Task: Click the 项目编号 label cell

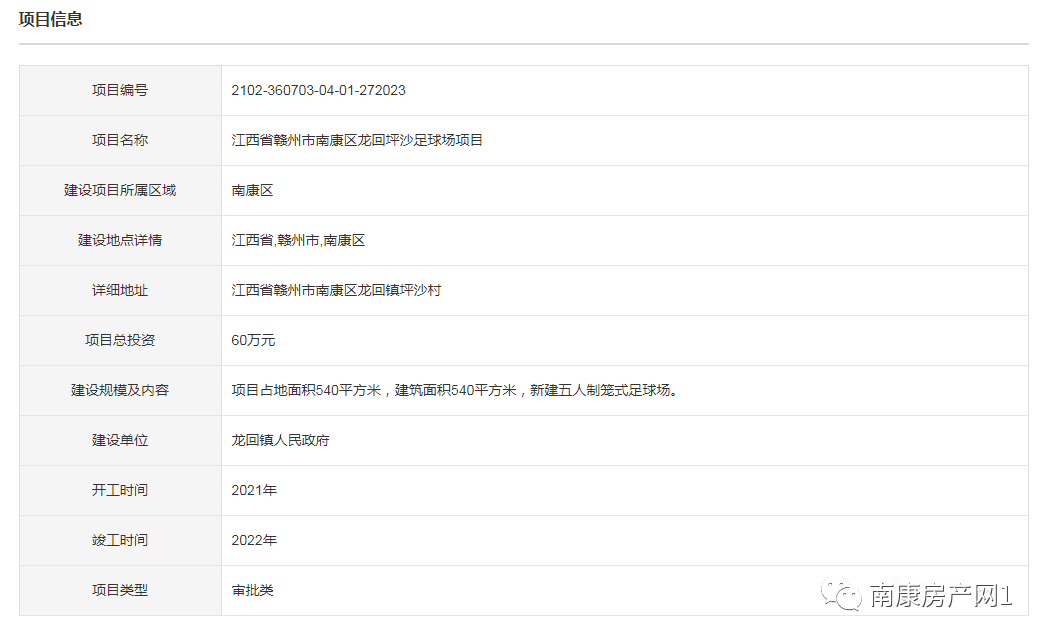Action: click(x=120, y=90)
